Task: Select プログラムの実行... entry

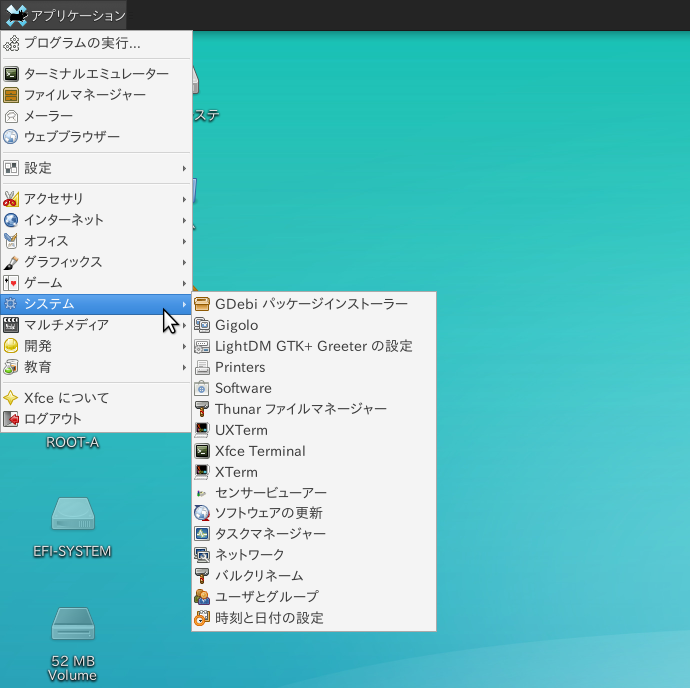Action: pos(96,43)
